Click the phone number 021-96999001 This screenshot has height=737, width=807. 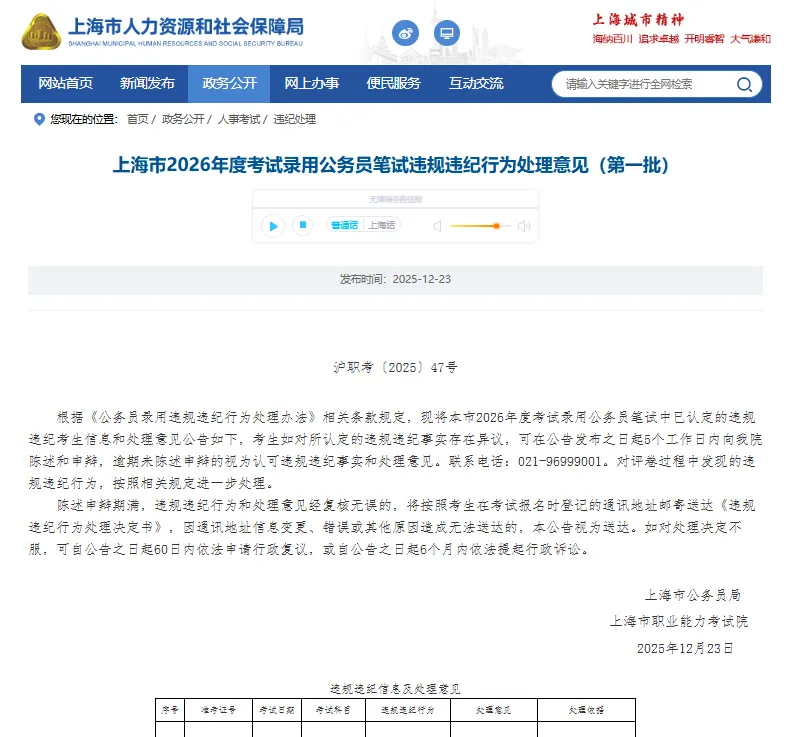(559, 461)
